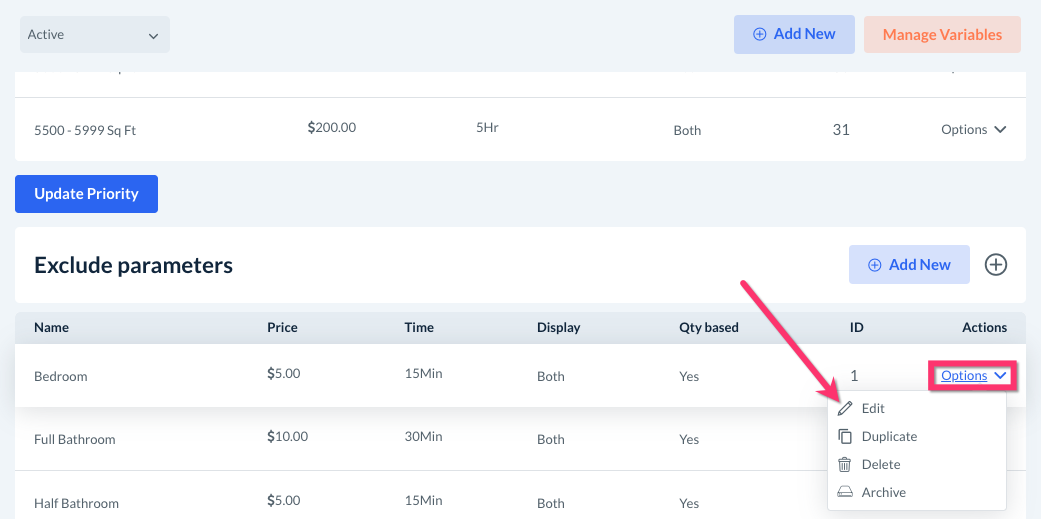Click Add New in Exclude parameters

click(909, 265)
